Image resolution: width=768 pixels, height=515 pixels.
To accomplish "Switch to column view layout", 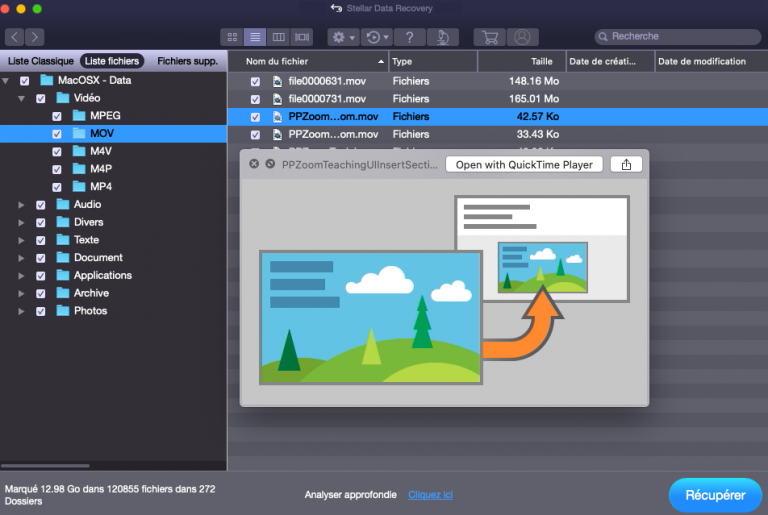I will click(x=278, y=37).
